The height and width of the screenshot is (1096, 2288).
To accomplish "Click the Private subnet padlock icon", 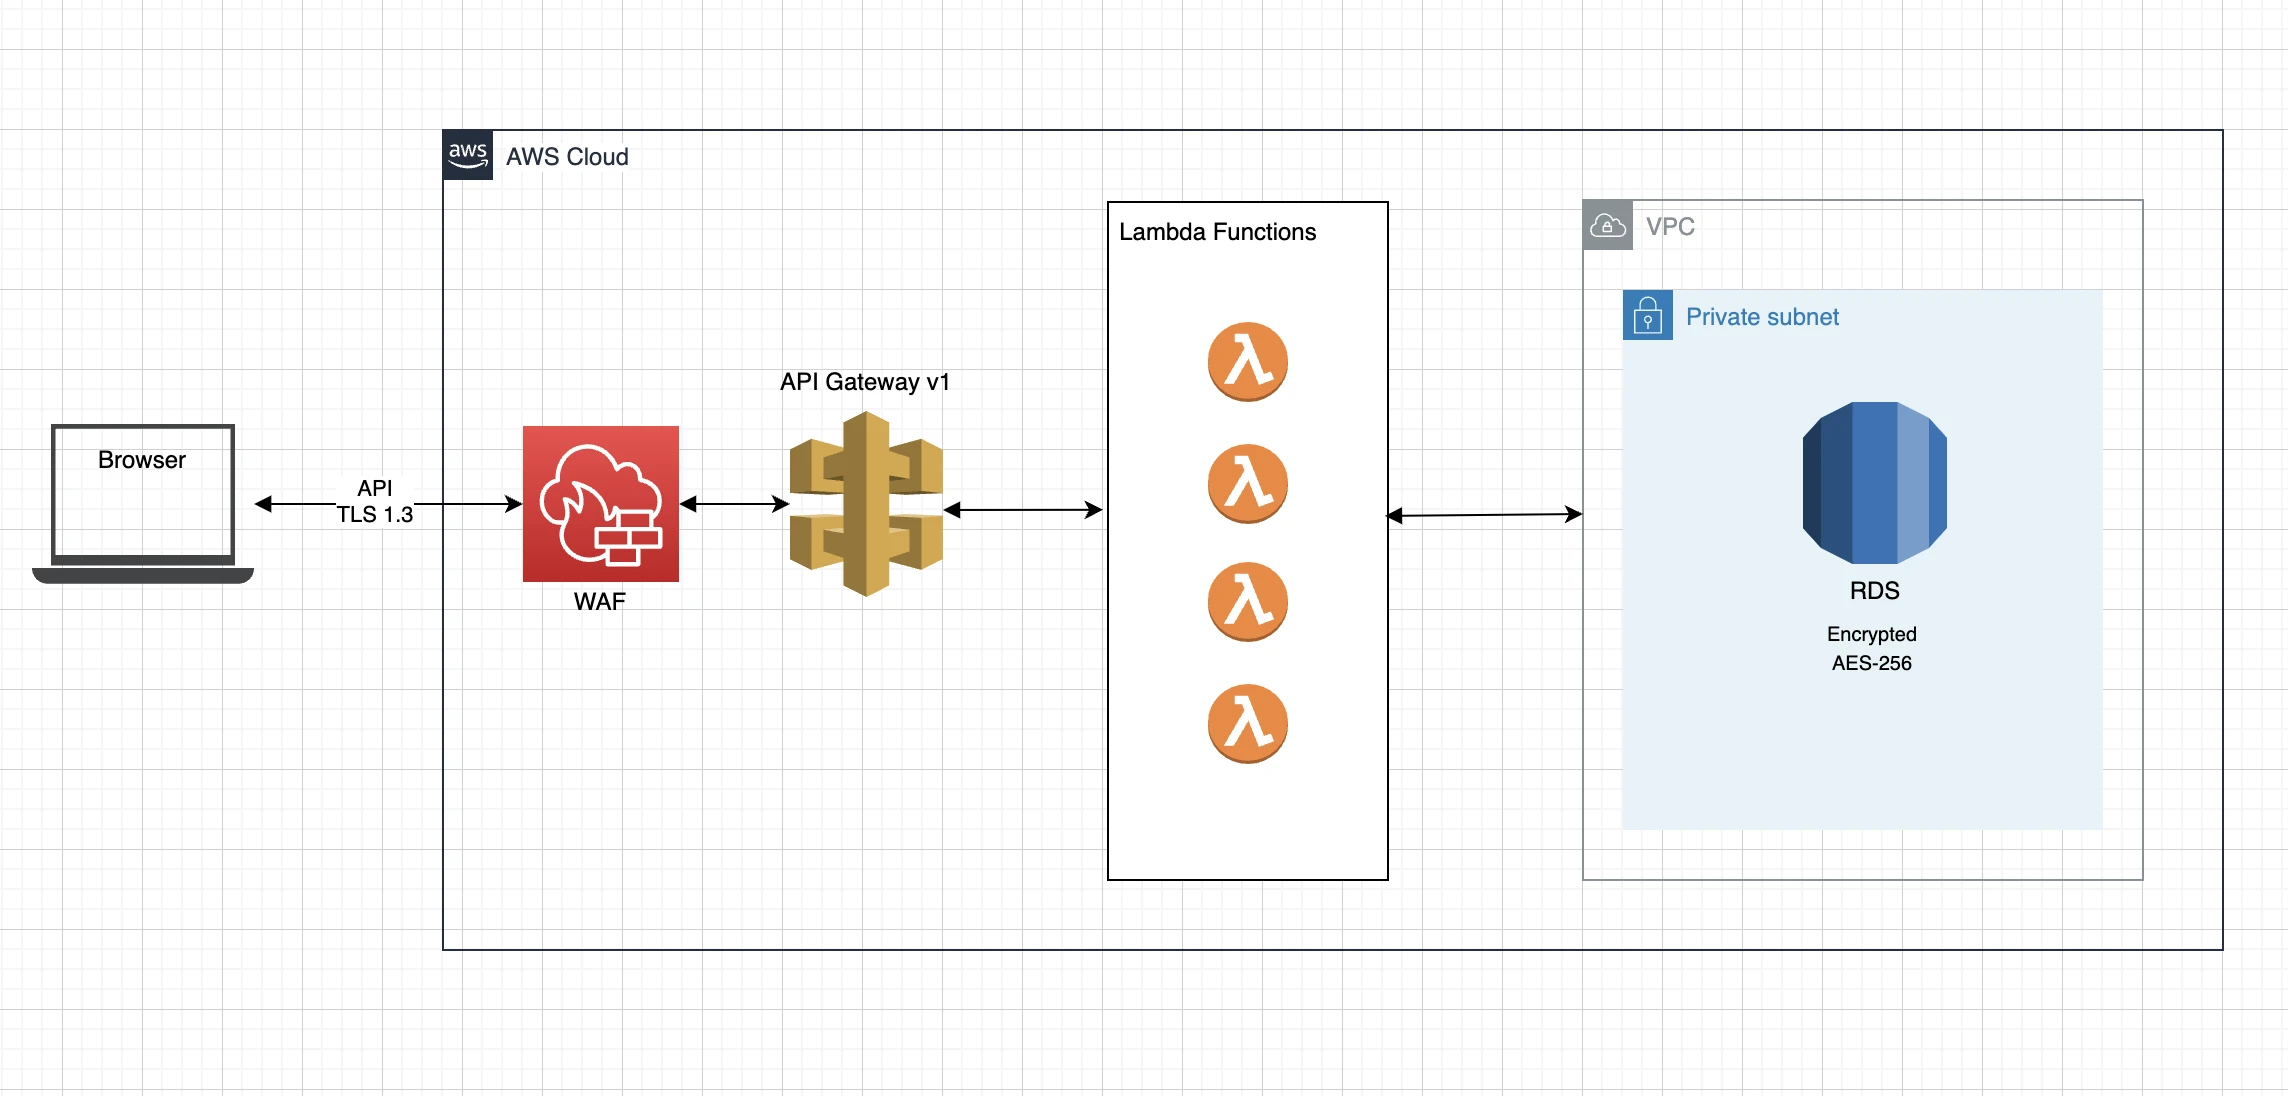I will click(x=1648, y=315).
